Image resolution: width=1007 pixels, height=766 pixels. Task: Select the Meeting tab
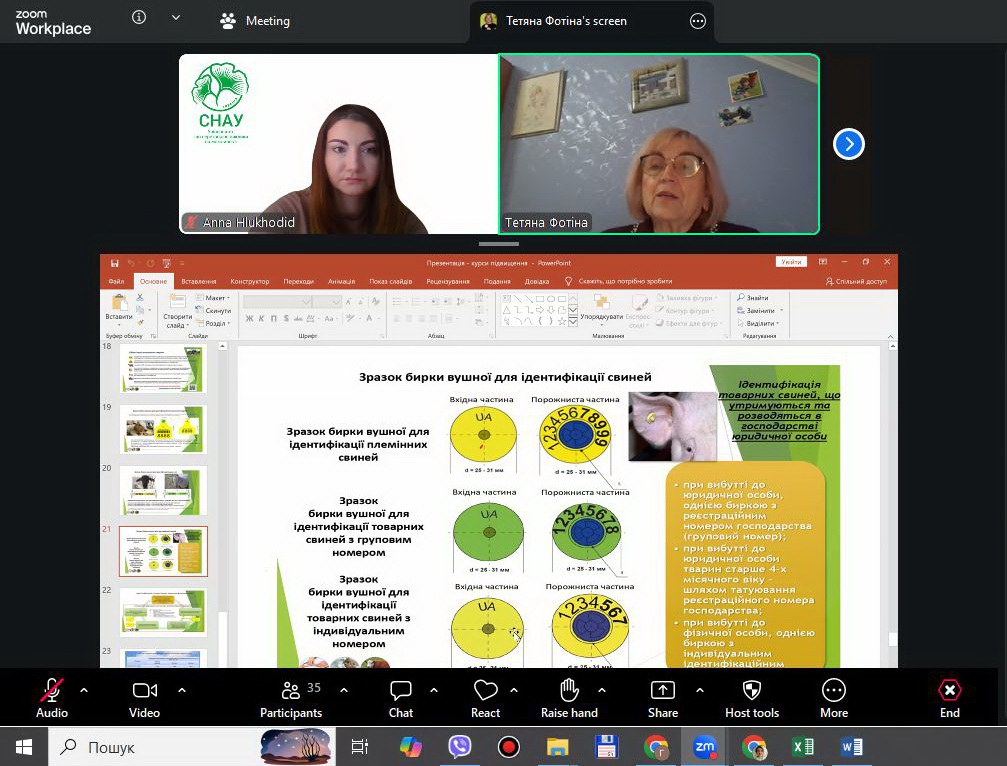[256, 21]
